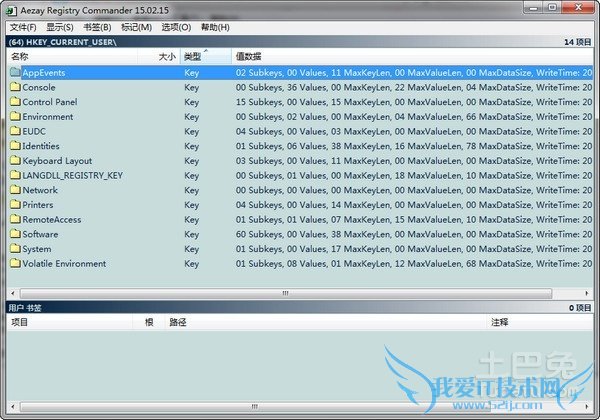Click the registry list scroll-right arrow

[x=587, y=293]
